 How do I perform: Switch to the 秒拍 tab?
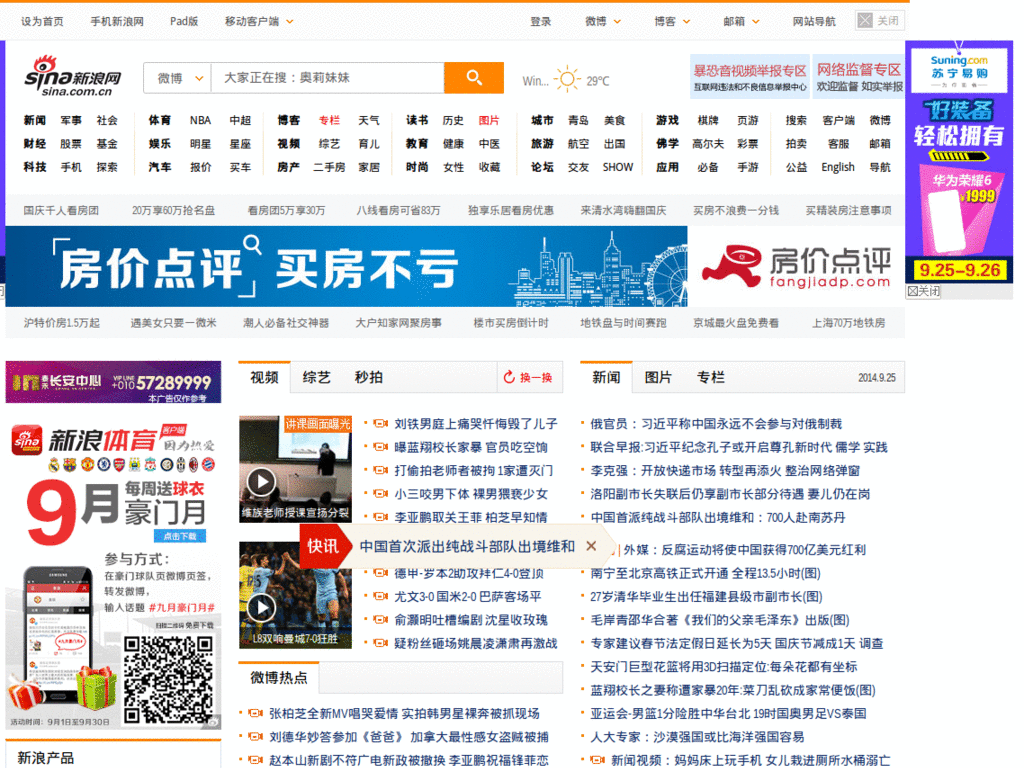pos(368,377)
